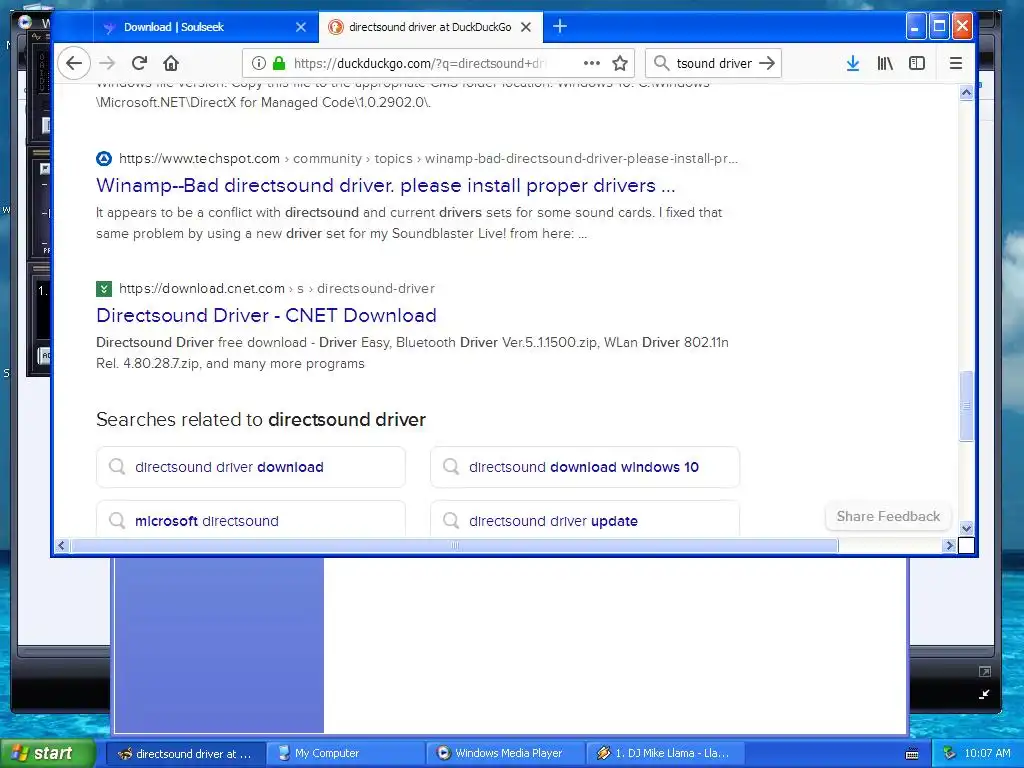Click the forward navigation arrow

pos(107,63)
